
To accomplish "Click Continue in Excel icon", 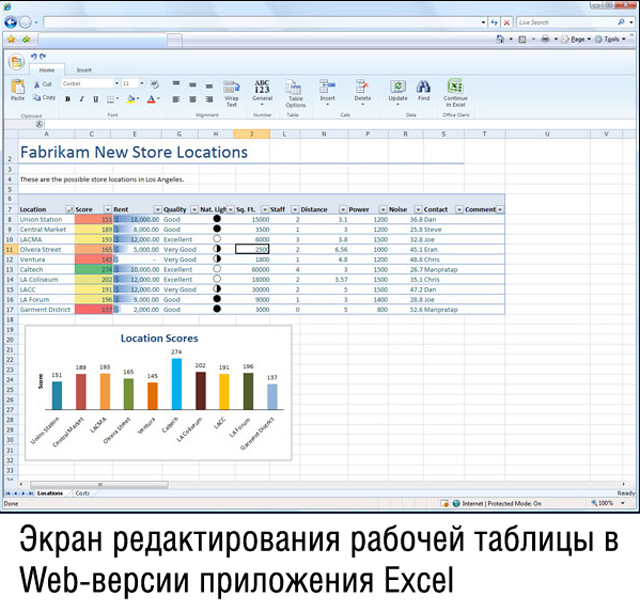I will tap(455, 86).
